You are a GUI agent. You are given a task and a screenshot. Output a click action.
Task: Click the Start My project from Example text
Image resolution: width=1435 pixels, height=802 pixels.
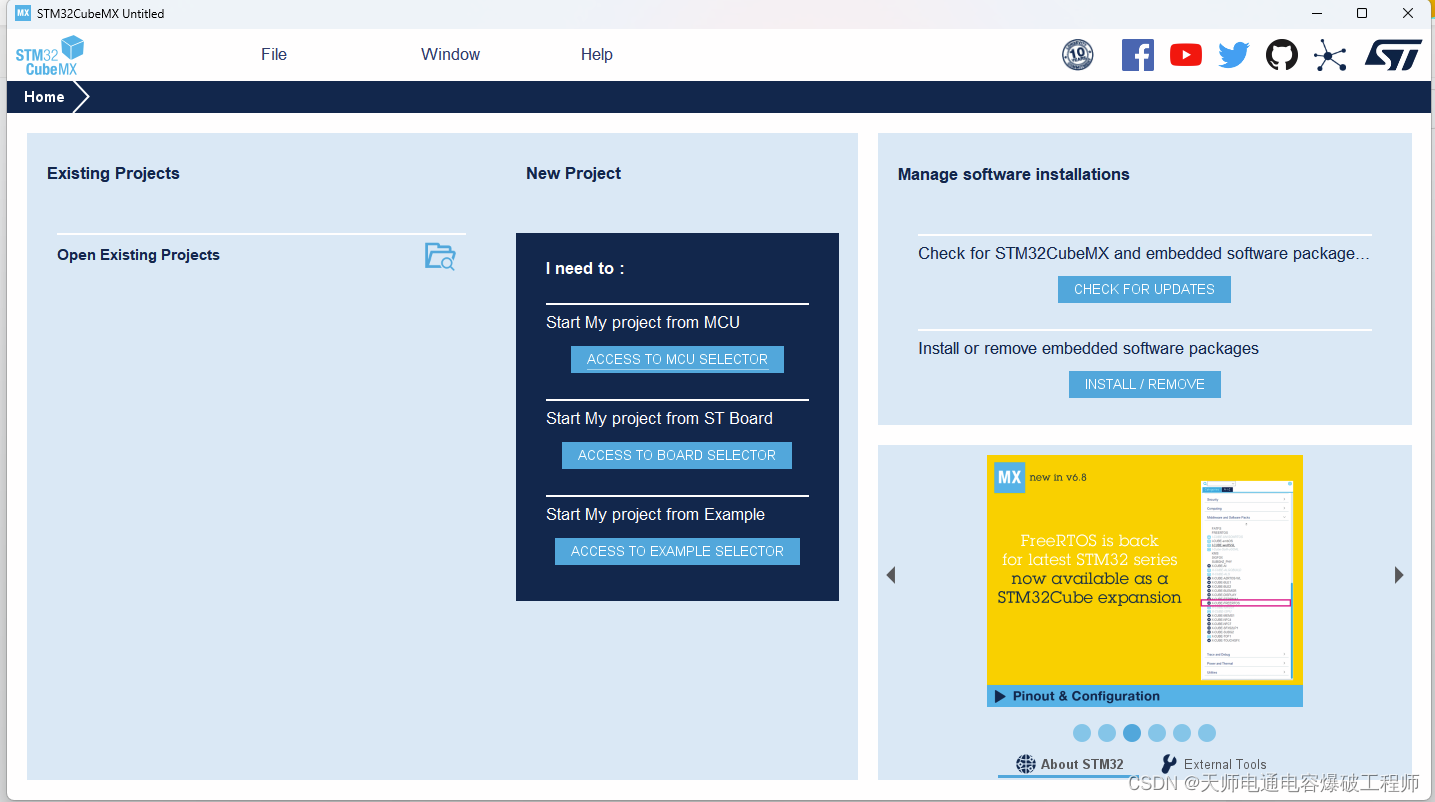[x=655, y=514]
